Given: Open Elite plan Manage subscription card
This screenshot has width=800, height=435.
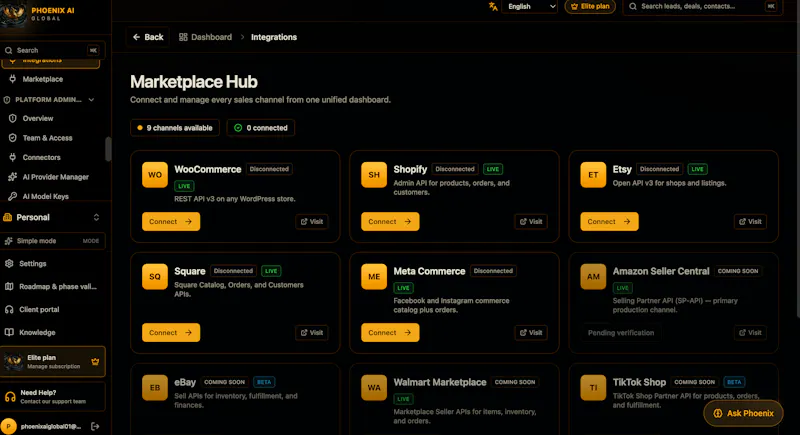Looking at the screenshot, I should coord(53,362).
